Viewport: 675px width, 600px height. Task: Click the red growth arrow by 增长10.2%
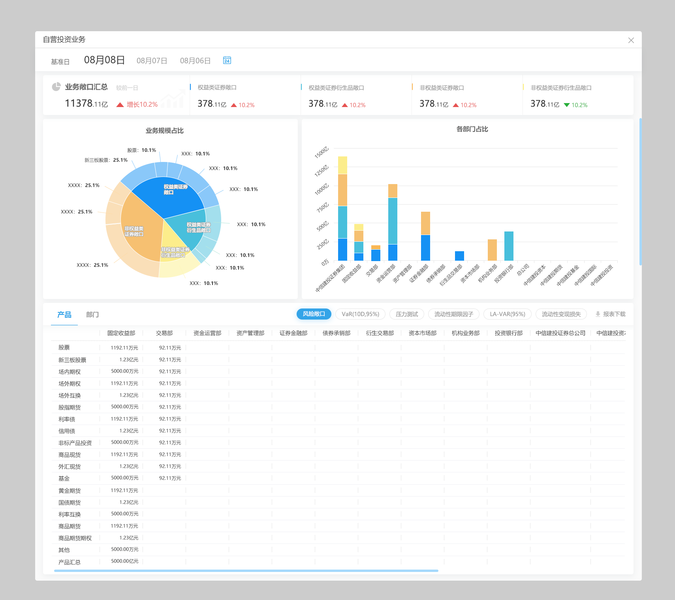pyautogui.click(x=120, y=105)
